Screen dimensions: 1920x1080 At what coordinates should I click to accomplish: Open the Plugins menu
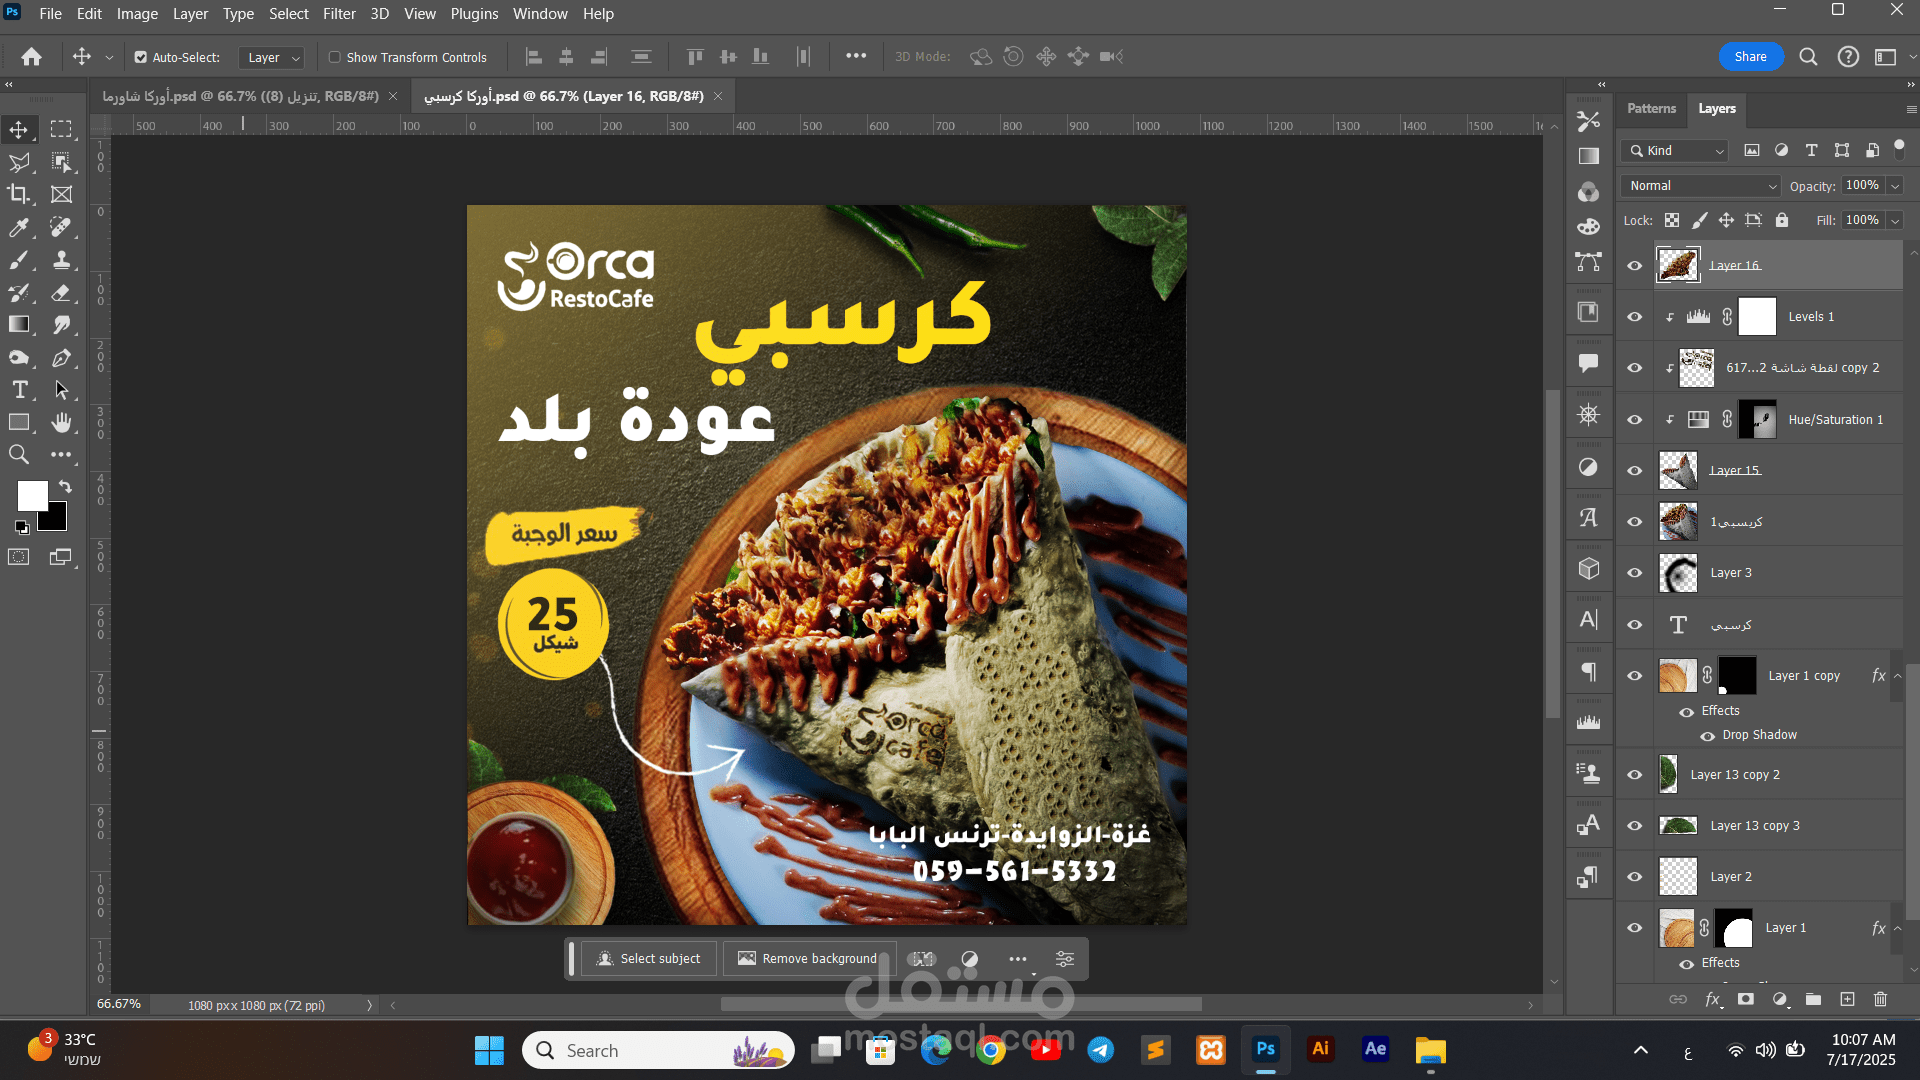click(474, 14)
